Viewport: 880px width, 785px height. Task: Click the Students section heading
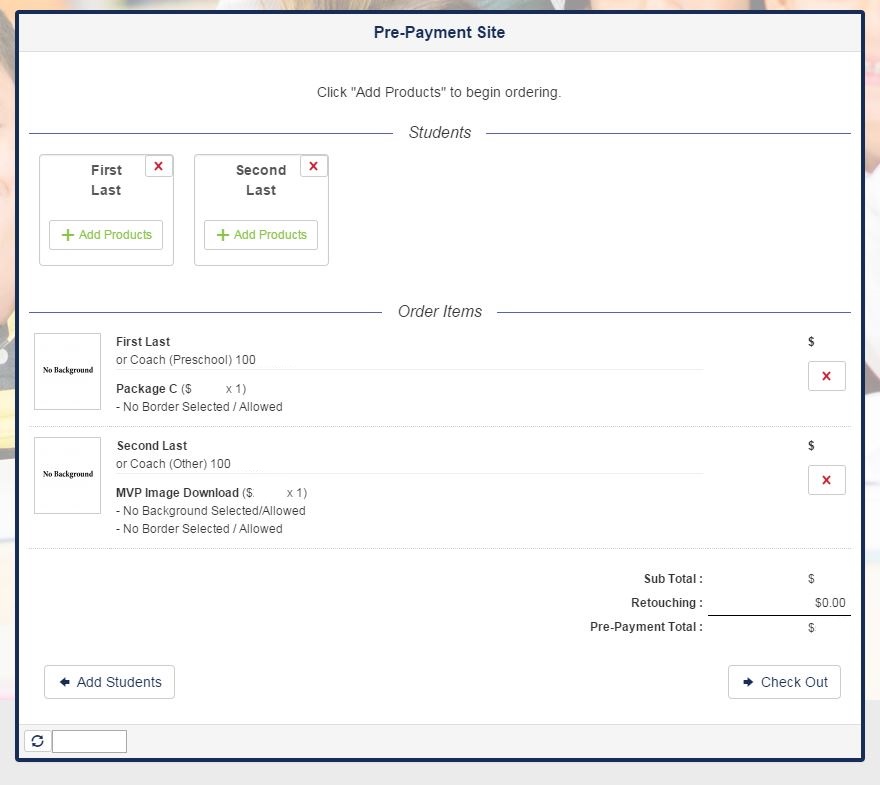pos(439,132)
